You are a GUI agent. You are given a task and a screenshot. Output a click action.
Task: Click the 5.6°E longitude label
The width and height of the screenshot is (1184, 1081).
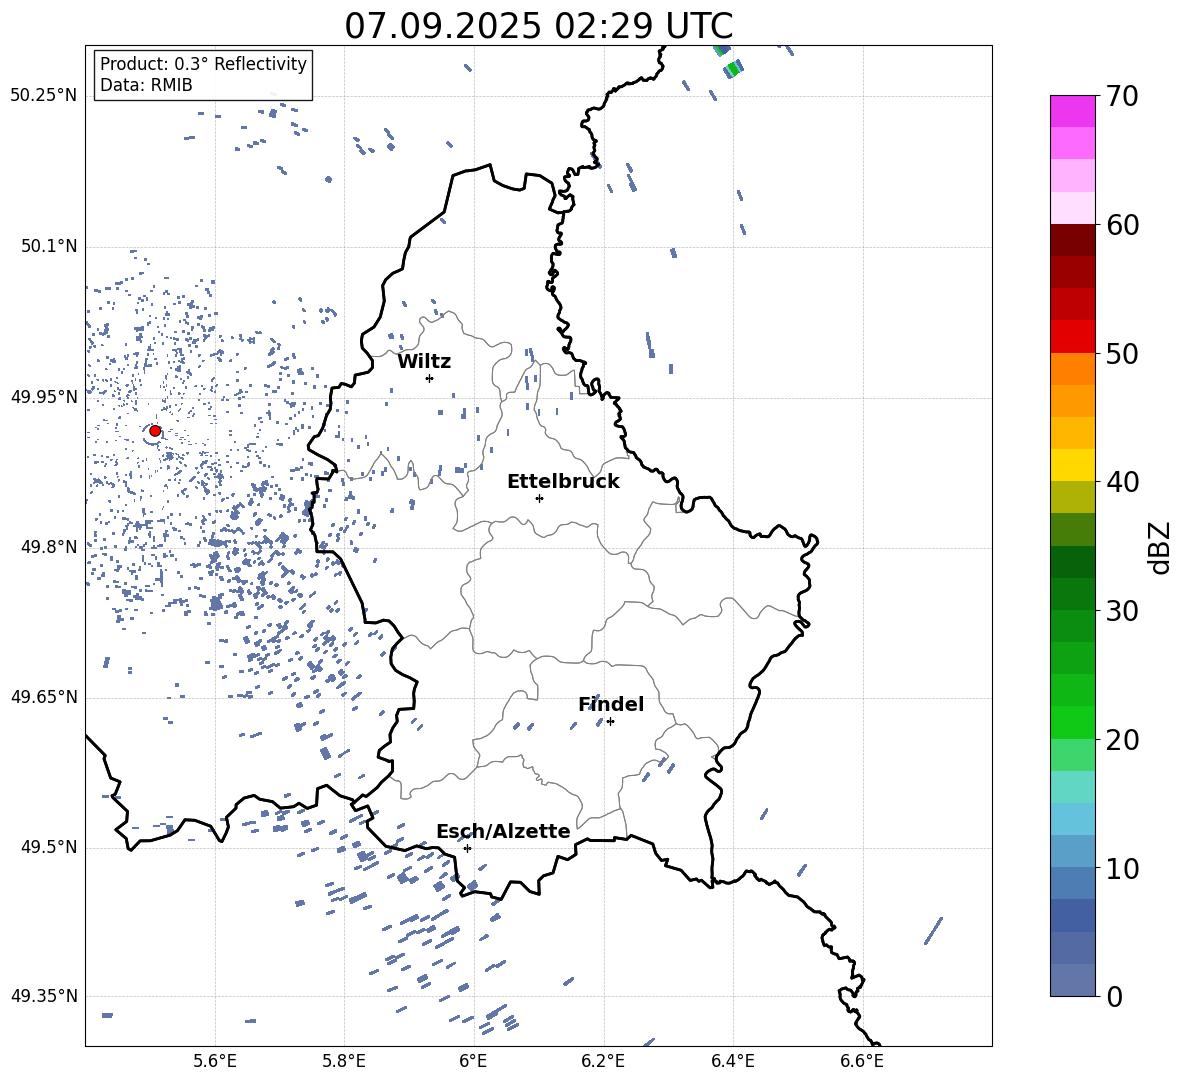tap(214, 1061)
